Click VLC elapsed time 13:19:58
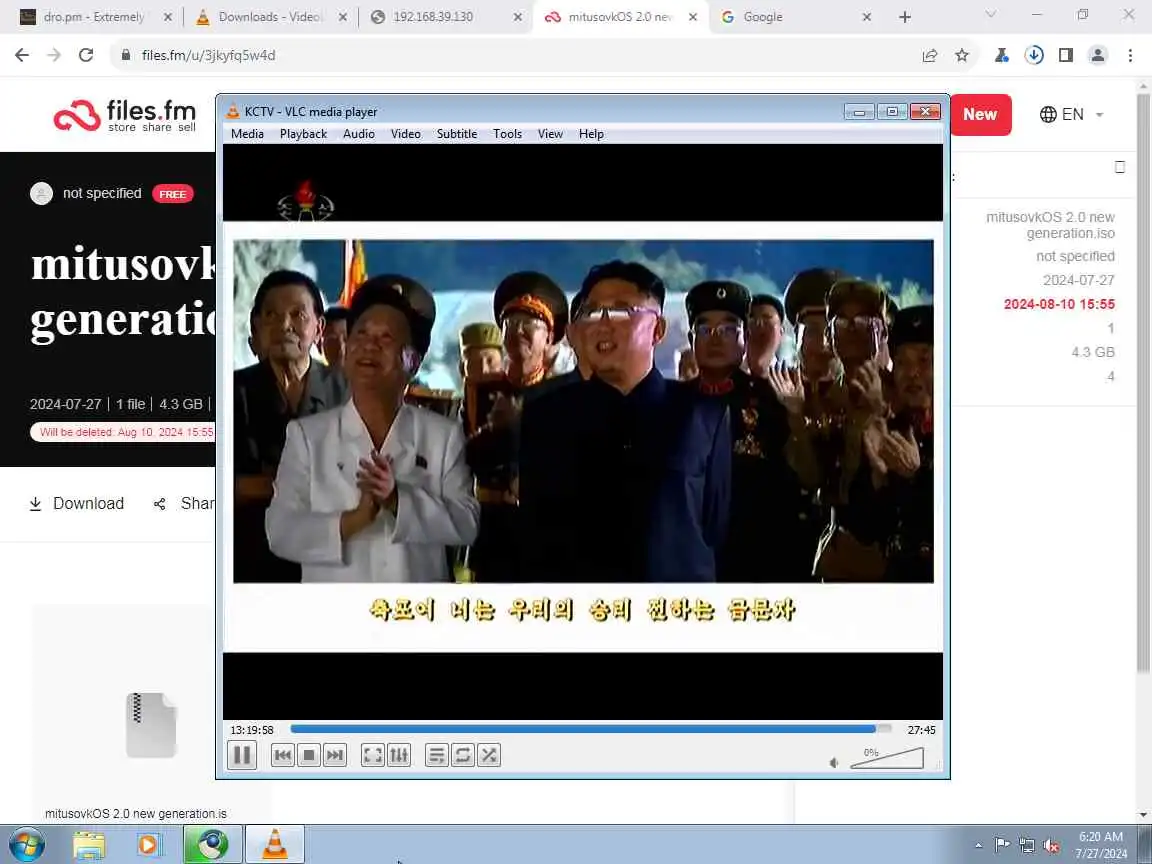1152x864 pixels. (x=252, y=730)
